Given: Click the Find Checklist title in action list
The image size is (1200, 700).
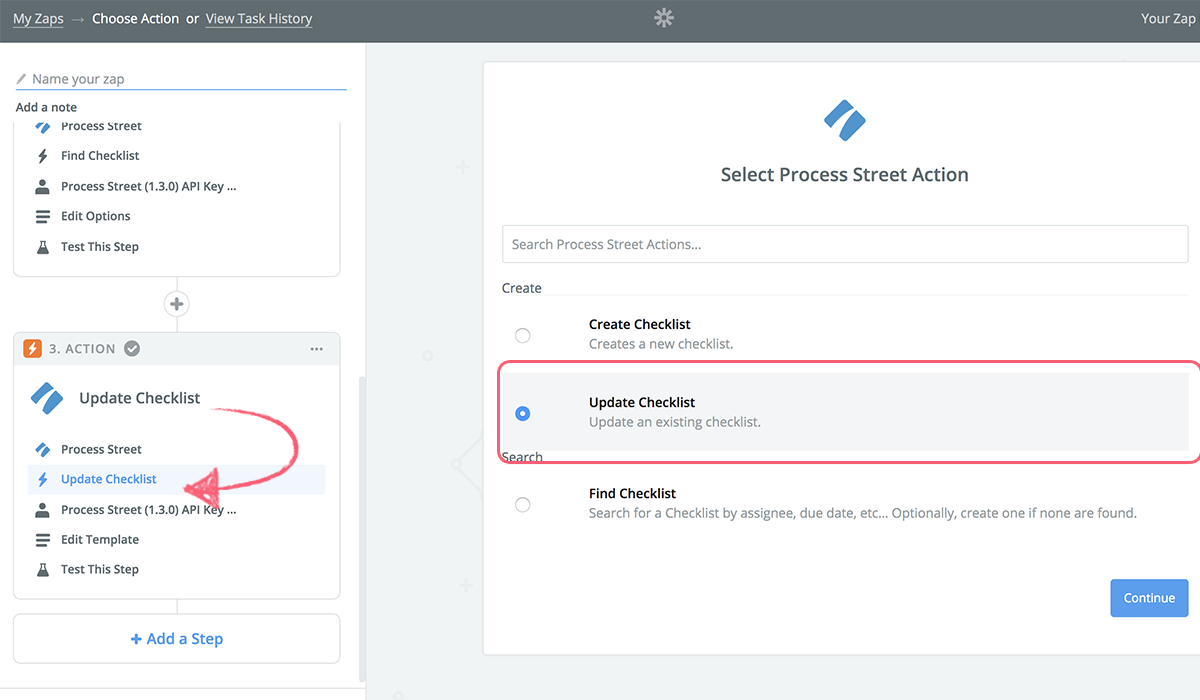Looking at the screenshot, I should click(x=632, y=493).
